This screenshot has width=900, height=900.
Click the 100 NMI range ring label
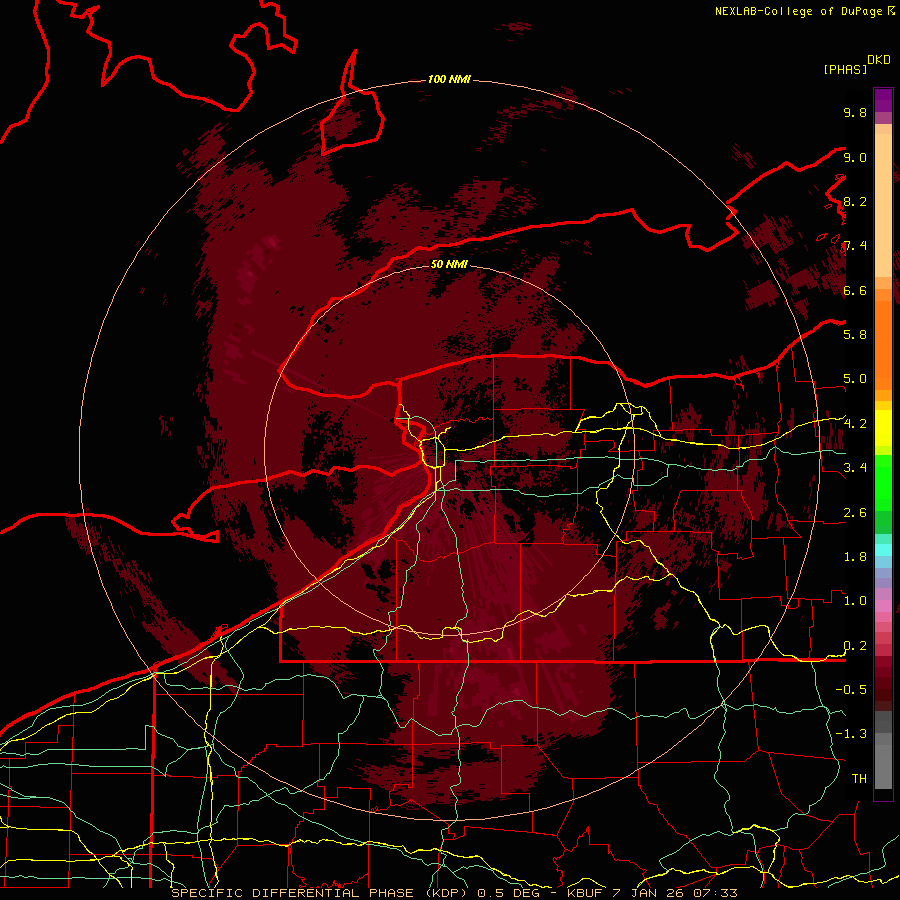(449, 79)
